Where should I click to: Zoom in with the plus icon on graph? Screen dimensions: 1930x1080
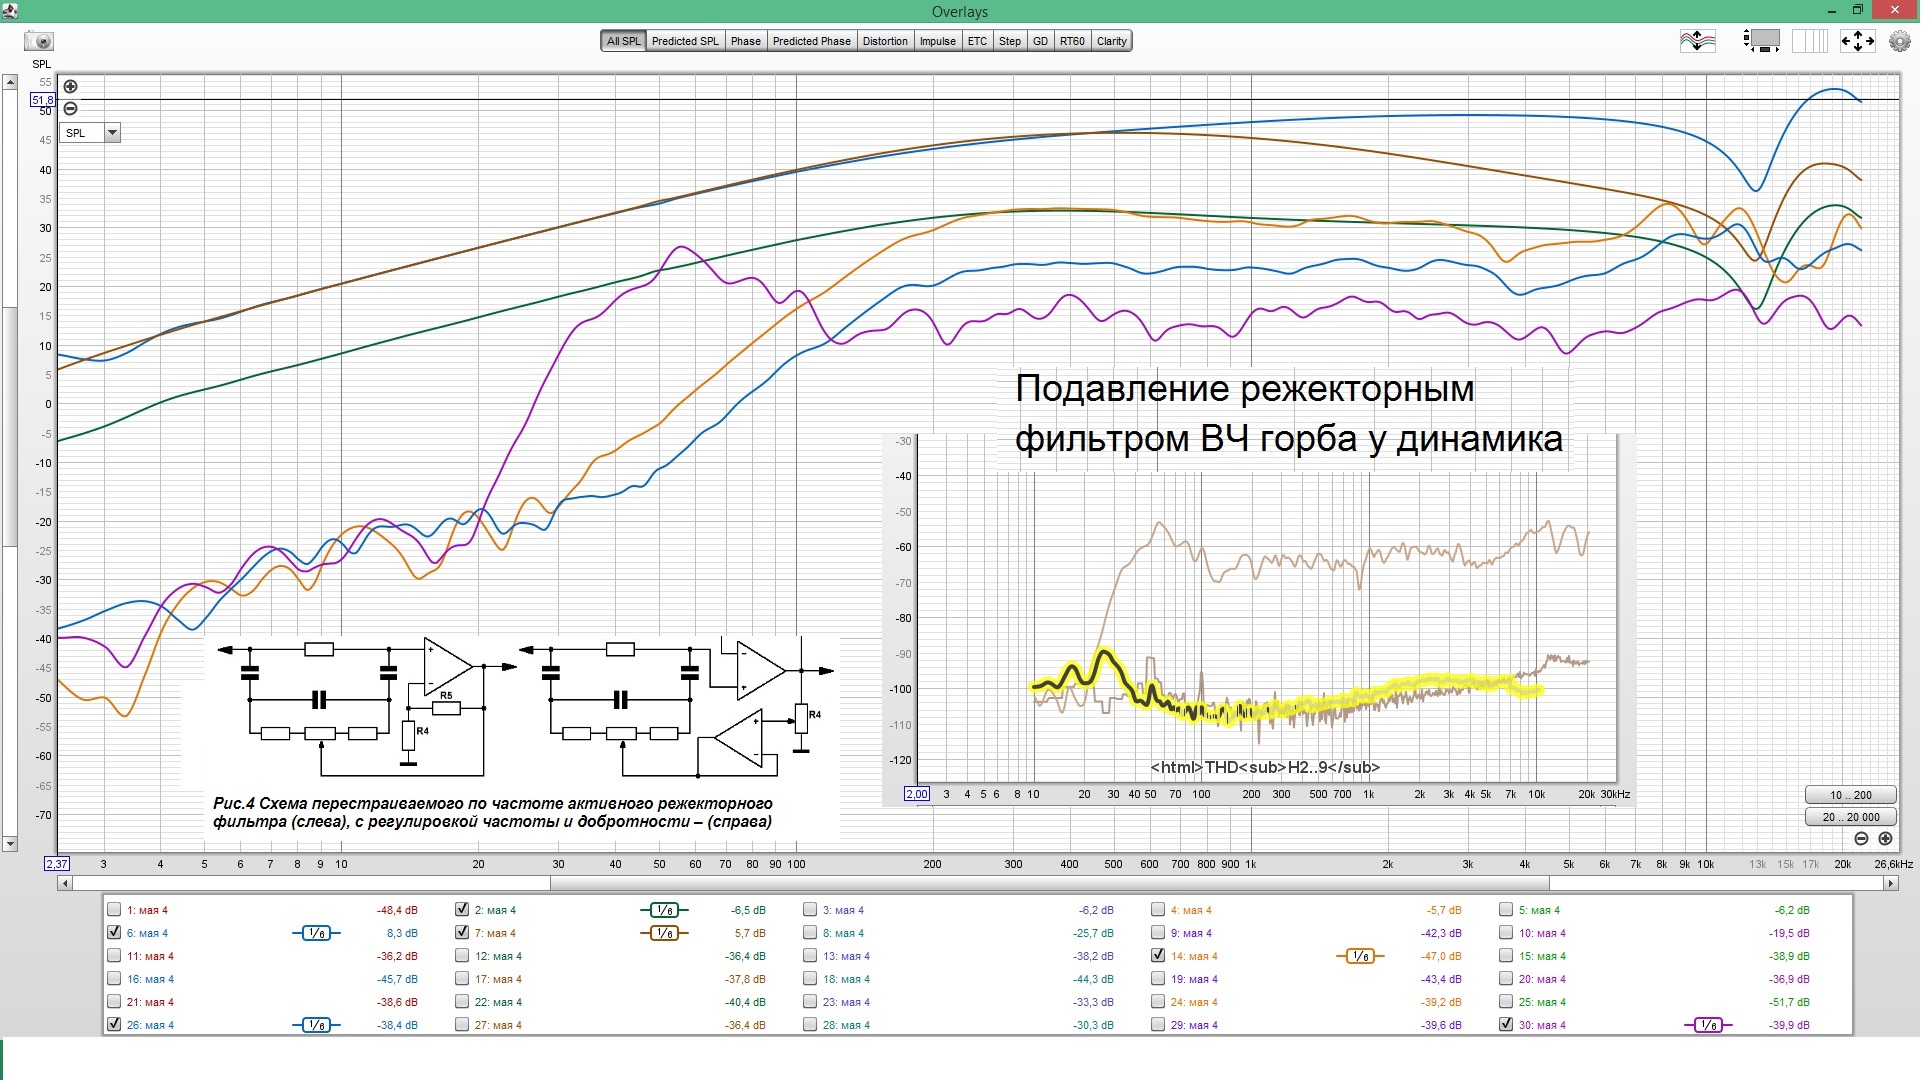click(x=70, y=87)
